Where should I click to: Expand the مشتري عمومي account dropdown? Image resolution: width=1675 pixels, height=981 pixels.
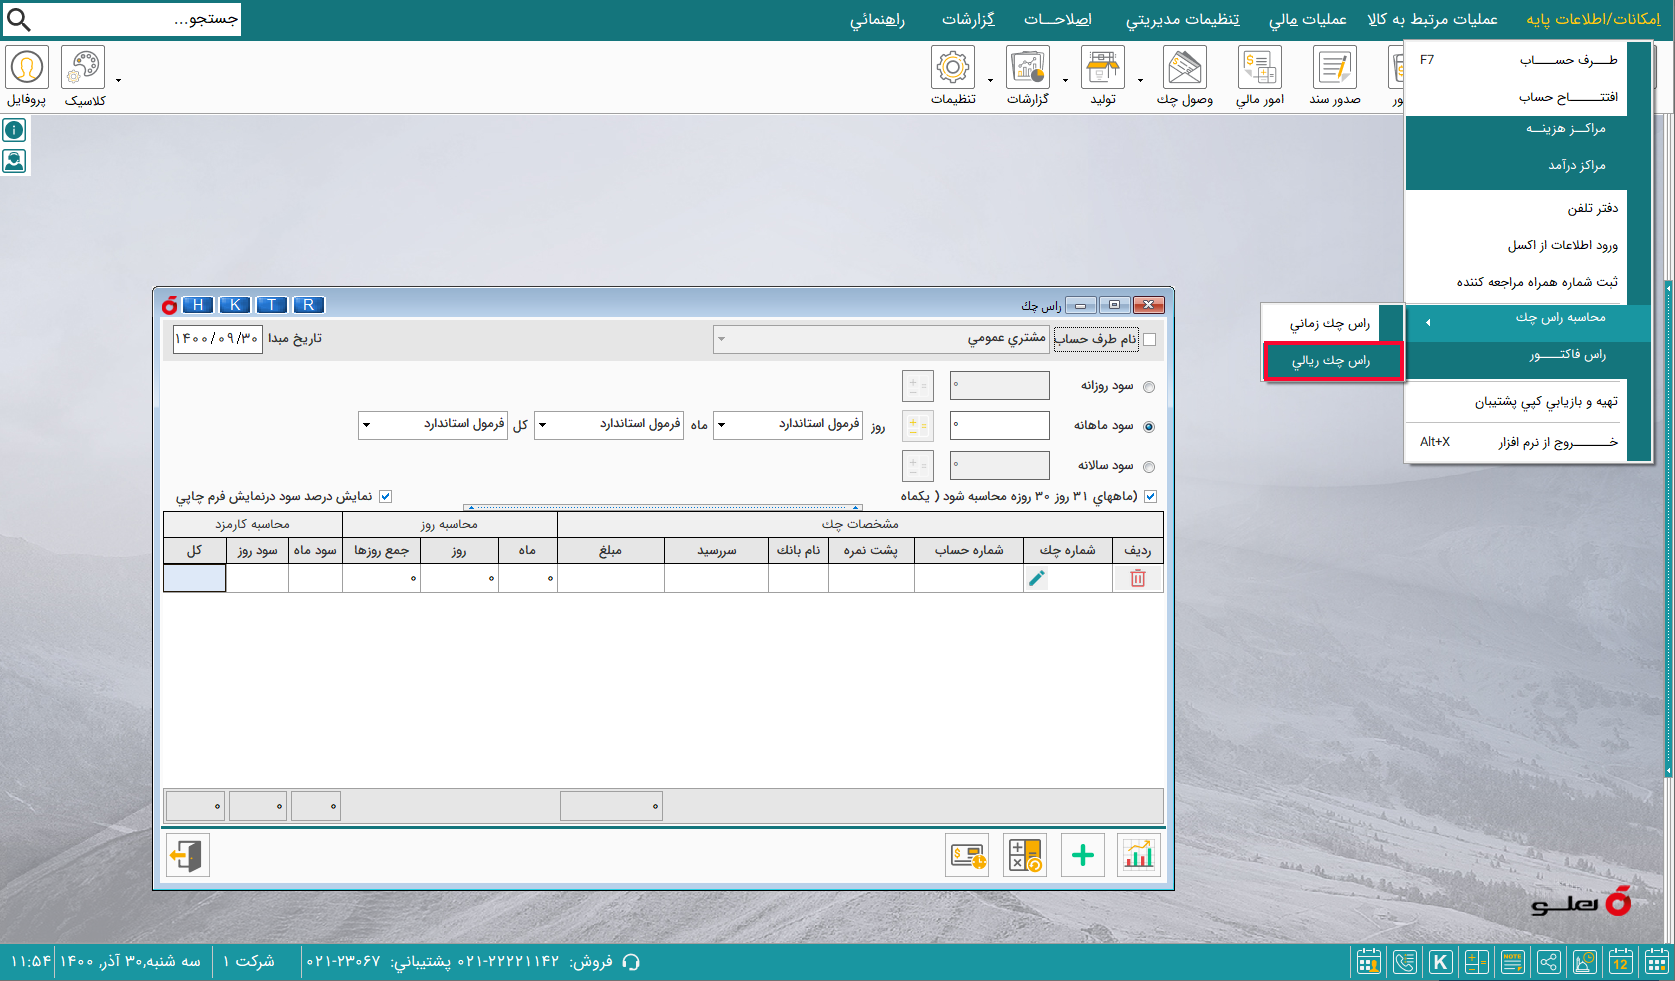click(x=722, y=339)
